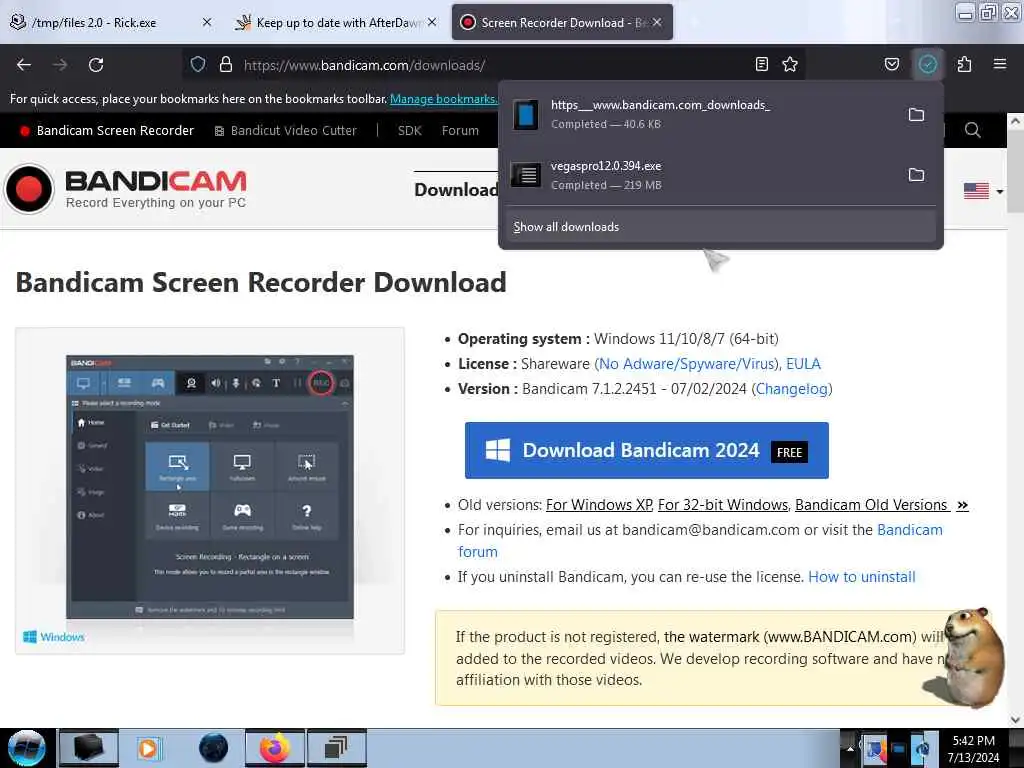Viewport: 1024px width, 768px height.
Task: Reload the Bandicam page
Action: click(x=96, y=65)
